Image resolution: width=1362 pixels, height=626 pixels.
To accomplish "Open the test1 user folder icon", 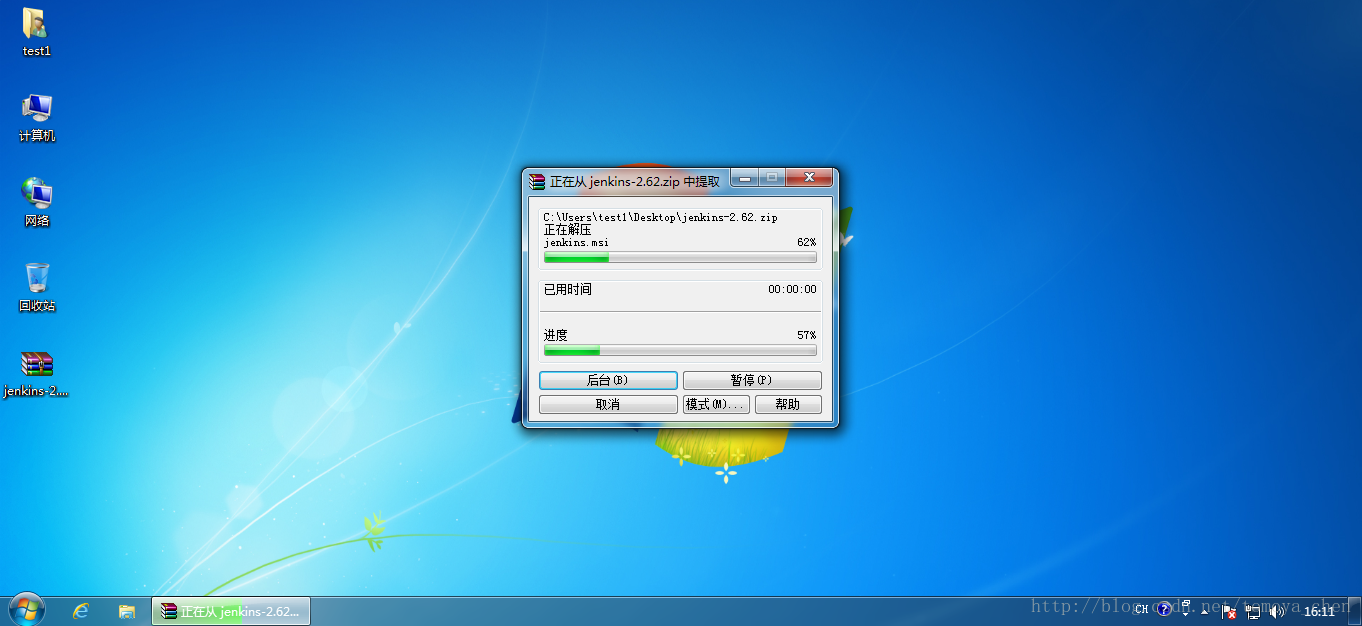I will [x=36, y=32].
